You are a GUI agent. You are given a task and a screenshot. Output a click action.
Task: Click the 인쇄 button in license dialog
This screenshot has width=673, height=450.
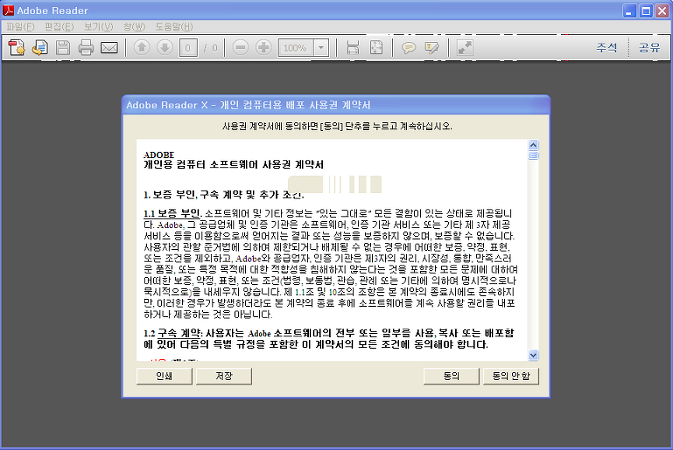164,376
